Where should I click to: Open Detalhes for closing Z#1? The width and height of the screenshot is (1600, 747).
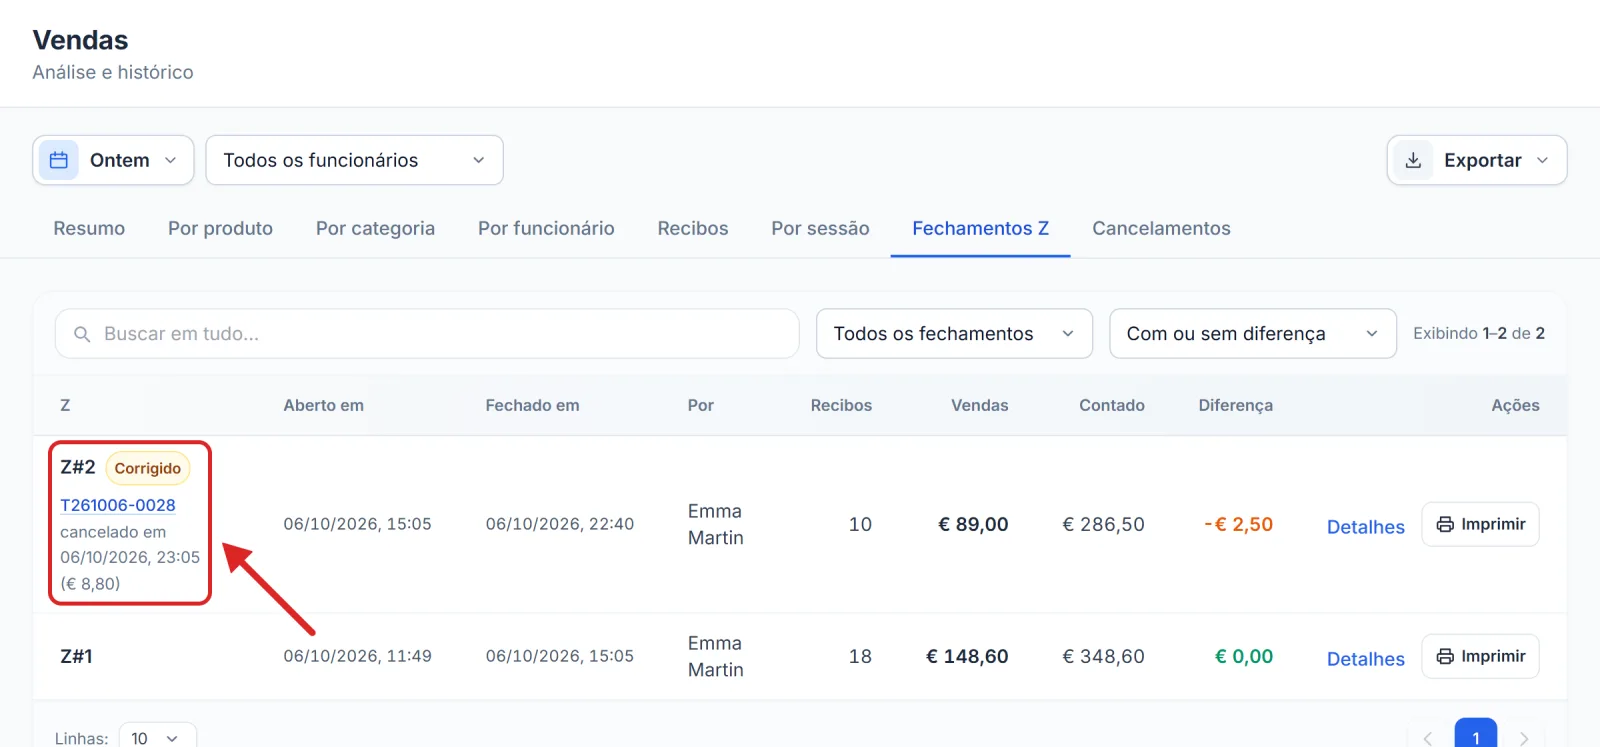click(x=1365, y=659)
